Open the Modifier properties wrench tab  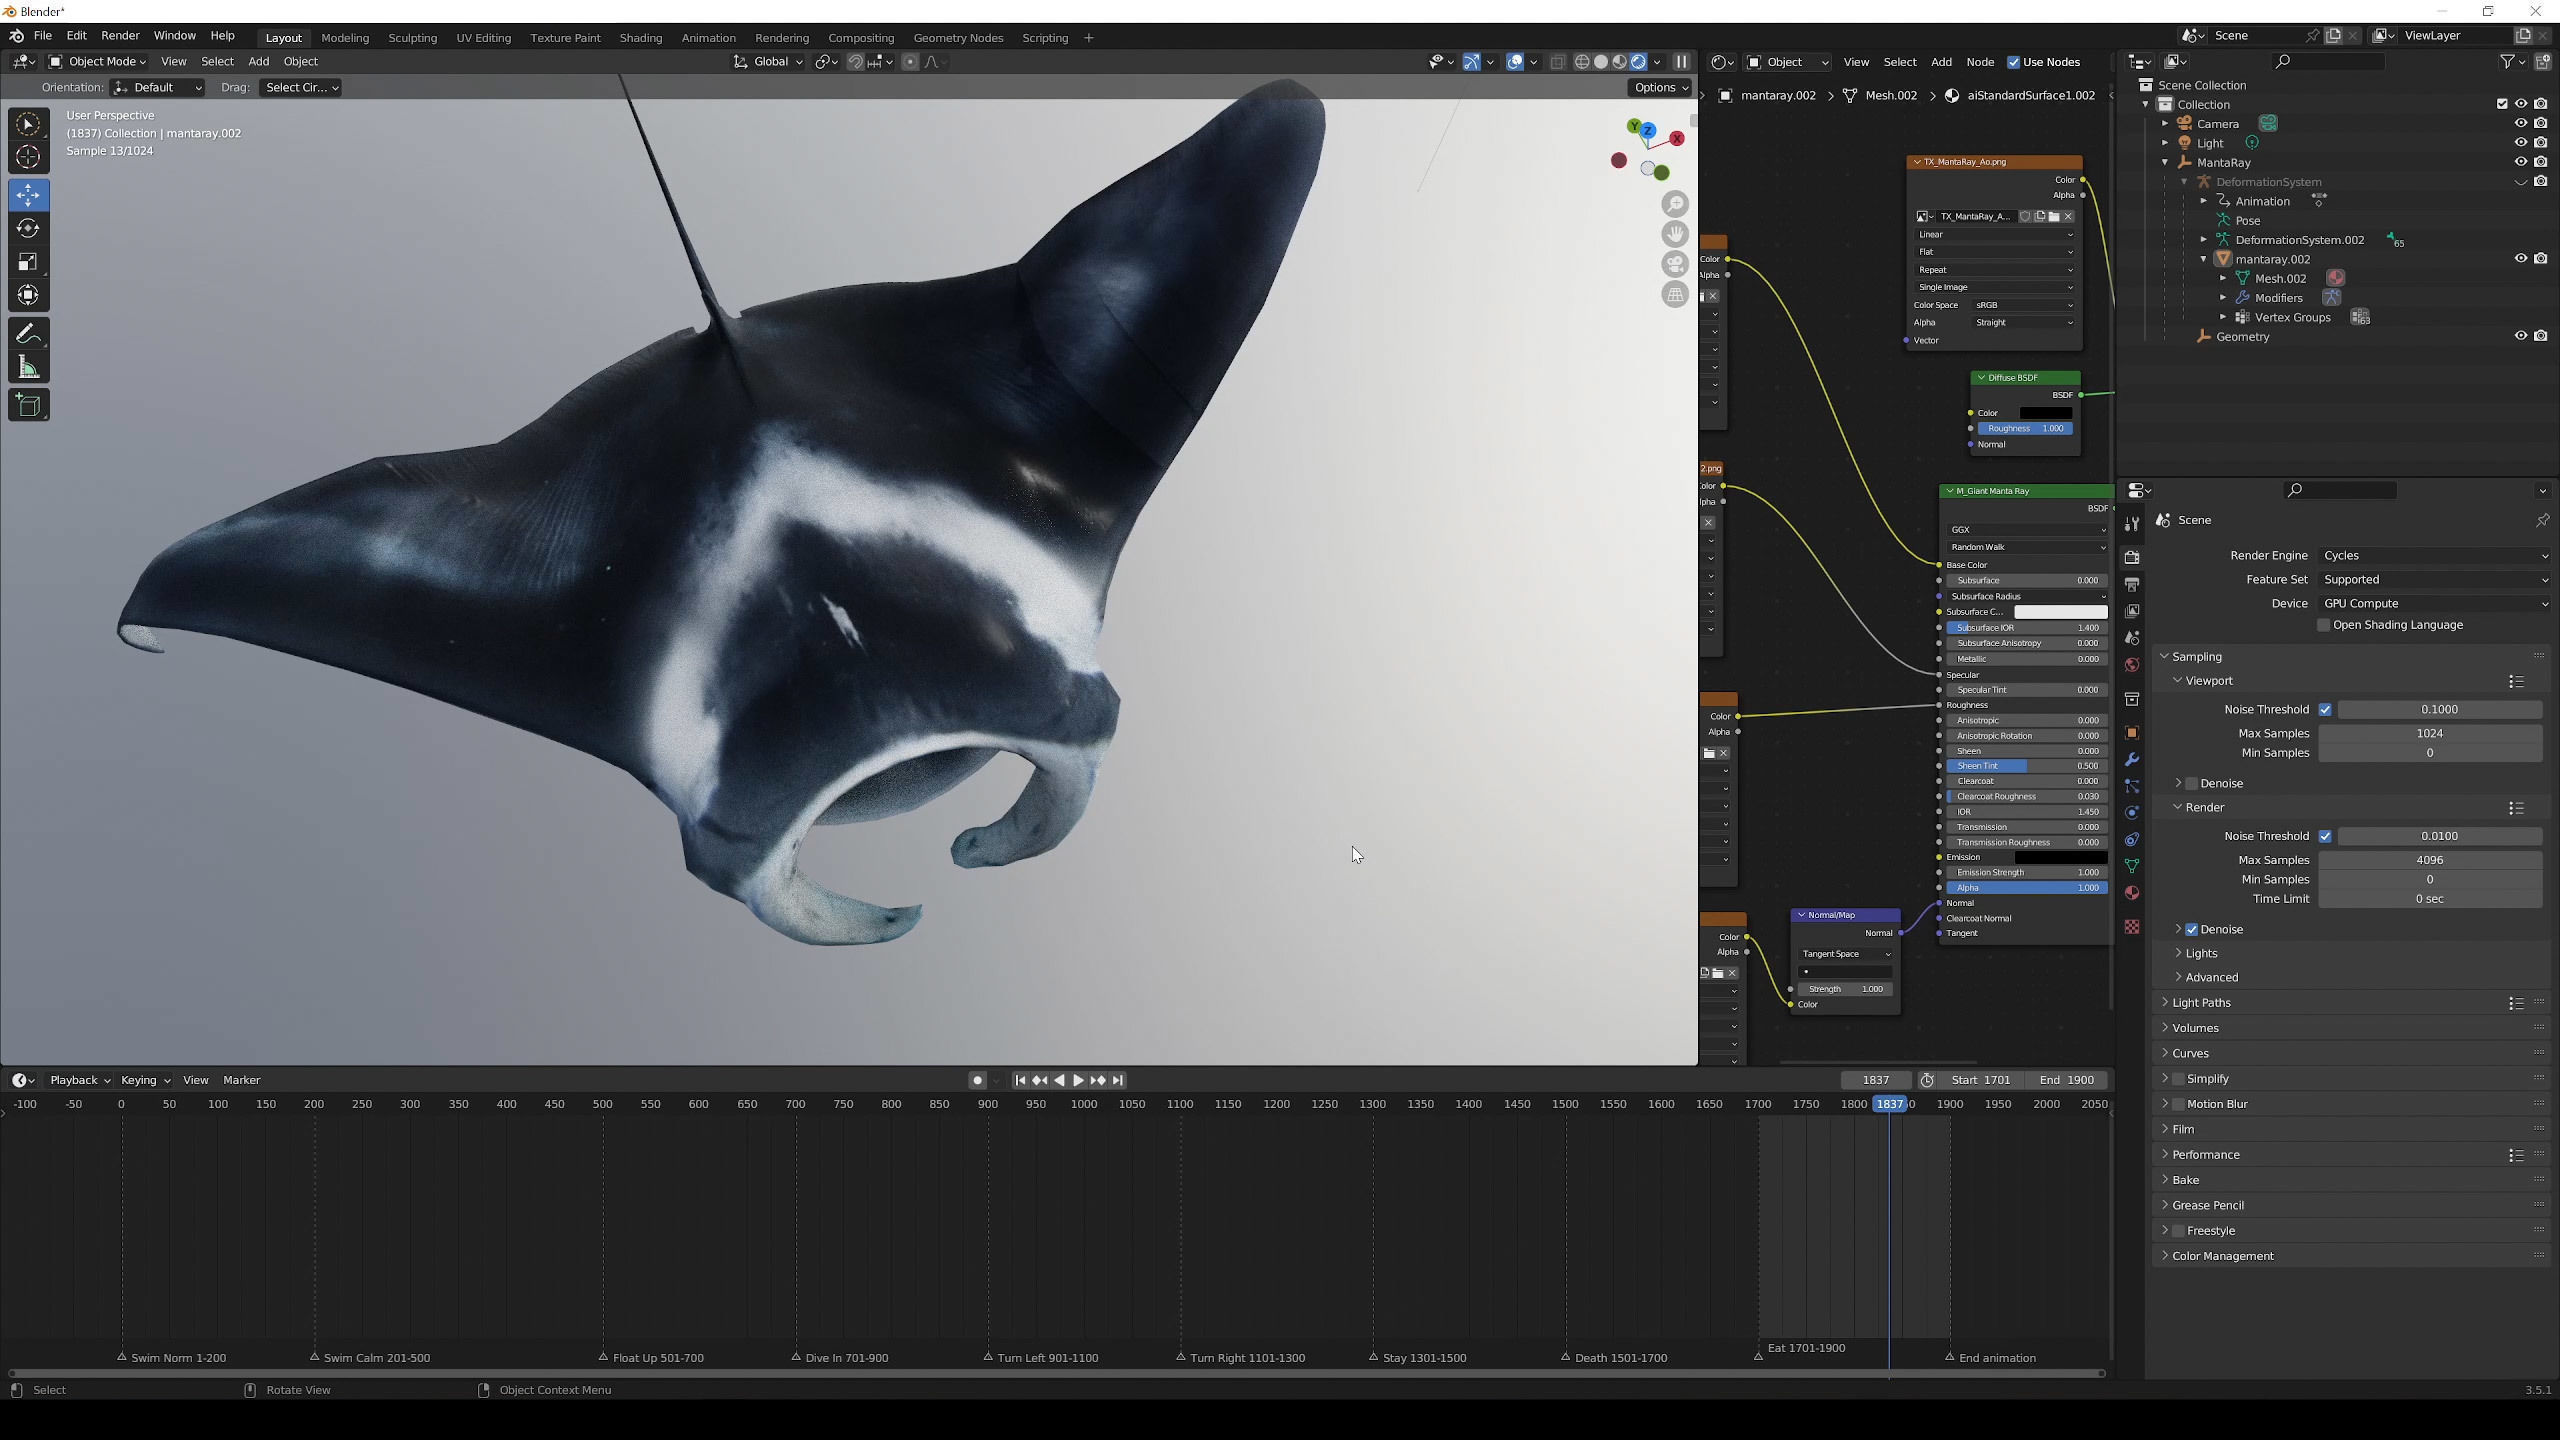tap(2132, 760)
